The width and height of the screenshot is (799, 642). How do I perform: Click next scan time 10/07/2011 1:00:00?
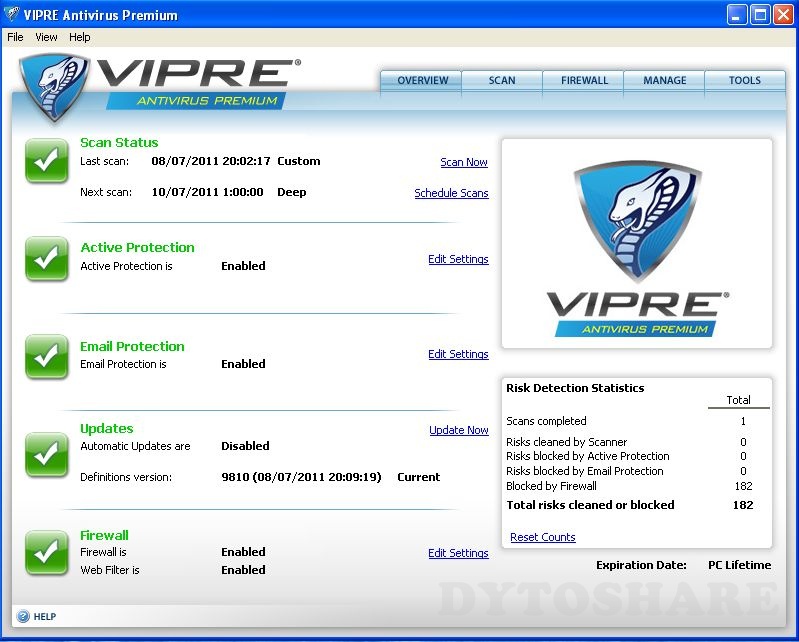tap(207, 192)
